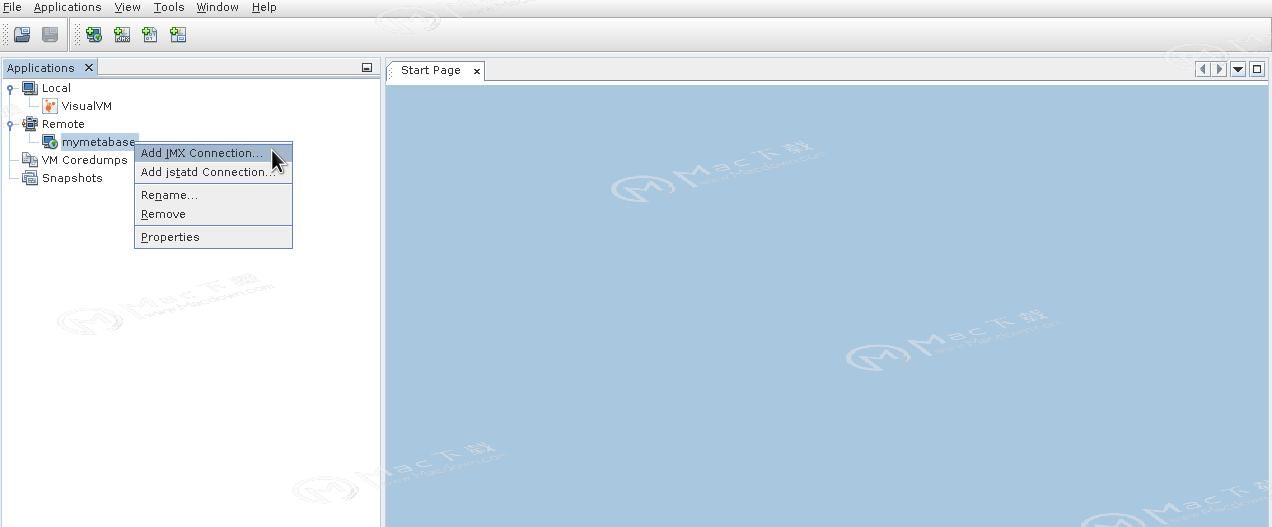The width and height of the screenshot is (1272, 527).
Task: Click the mymetabase remote host icon
Action: point(50,142)
